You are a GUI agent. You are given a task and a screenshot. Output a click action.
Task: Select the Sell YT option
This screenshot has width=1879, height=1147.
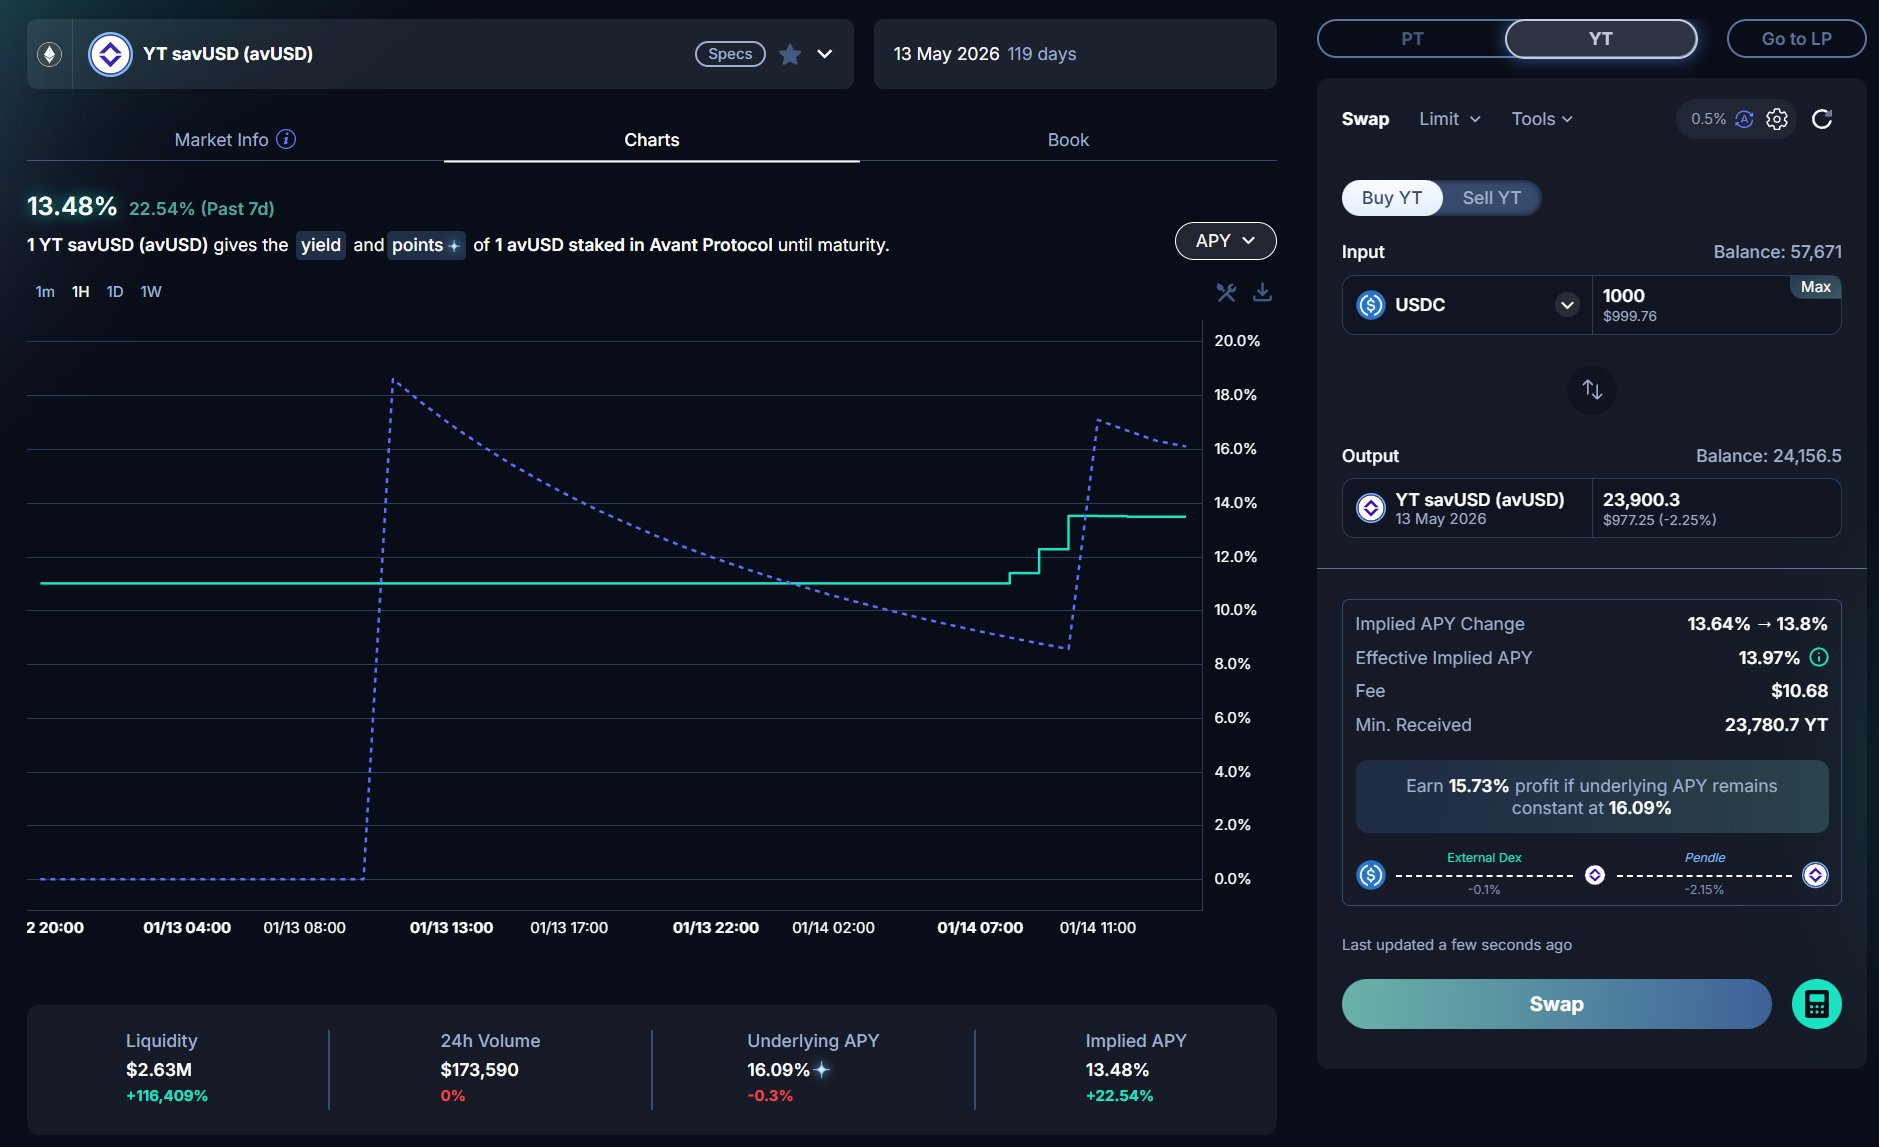pyautogui.click(x=1491, y=198)
